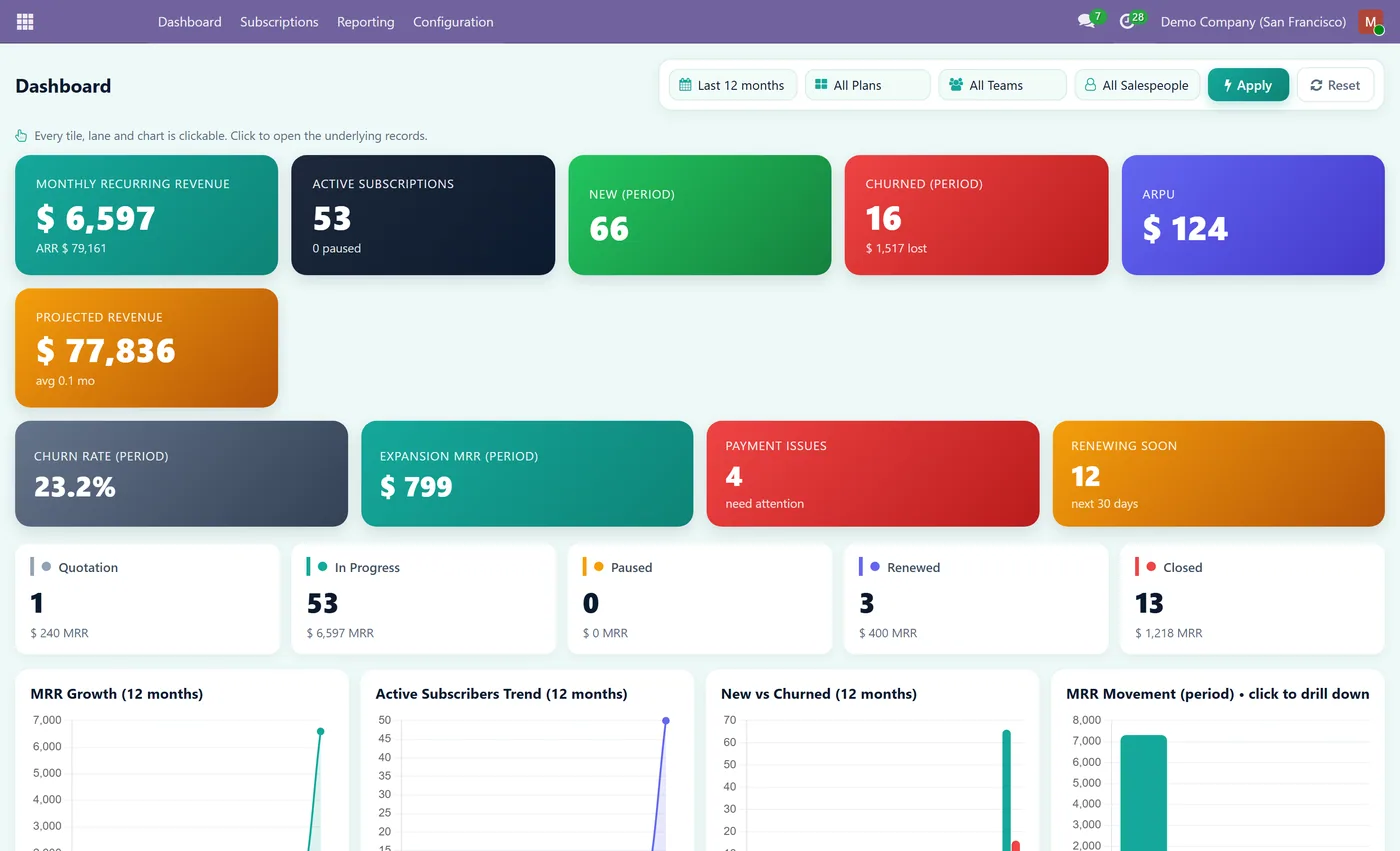
Task: Click the "avg 0.1 mo" text
Action: pos(65,381)
